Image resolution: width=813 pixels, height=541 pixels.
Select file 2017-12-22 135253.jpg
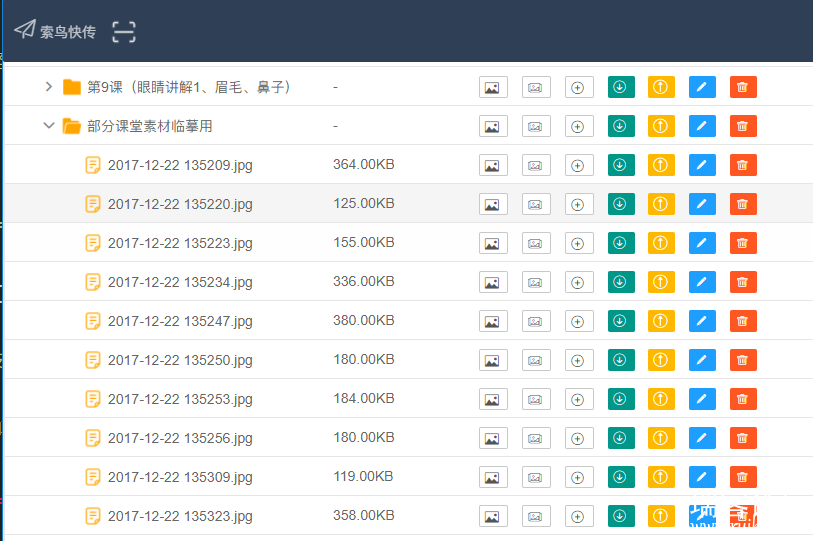(x=180, y=399)
